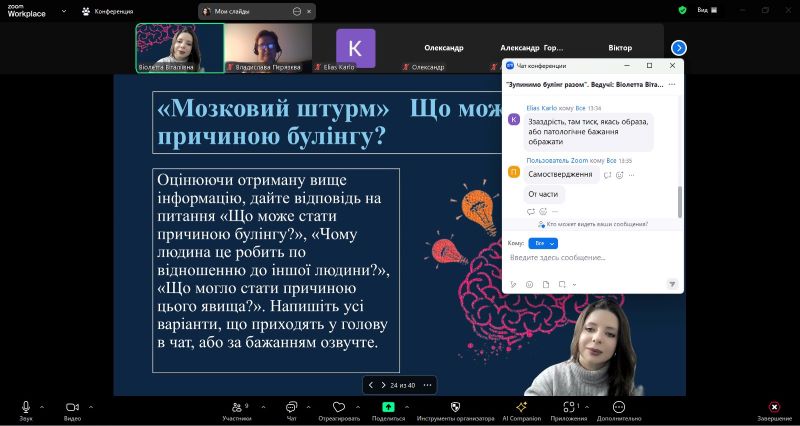Screen dimensions: 800x426
Task: Open the Участники participants panel
Action: click(237, 410)
